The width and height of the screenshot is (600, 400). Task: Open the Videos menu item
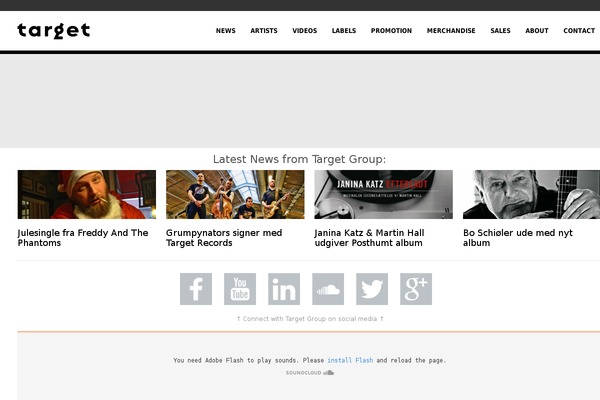click(305, 31)
